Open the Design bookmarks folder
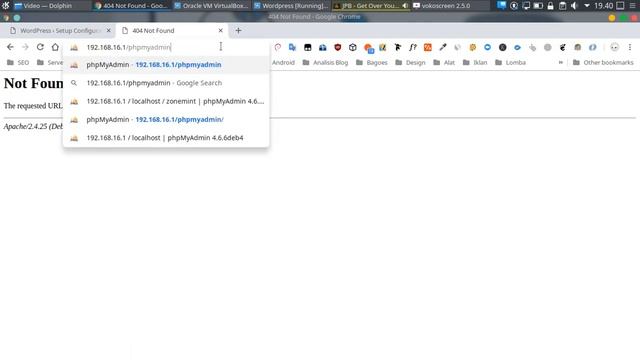Image resolution: width=640 pixels, height=360 pixels. coord(410,62)
